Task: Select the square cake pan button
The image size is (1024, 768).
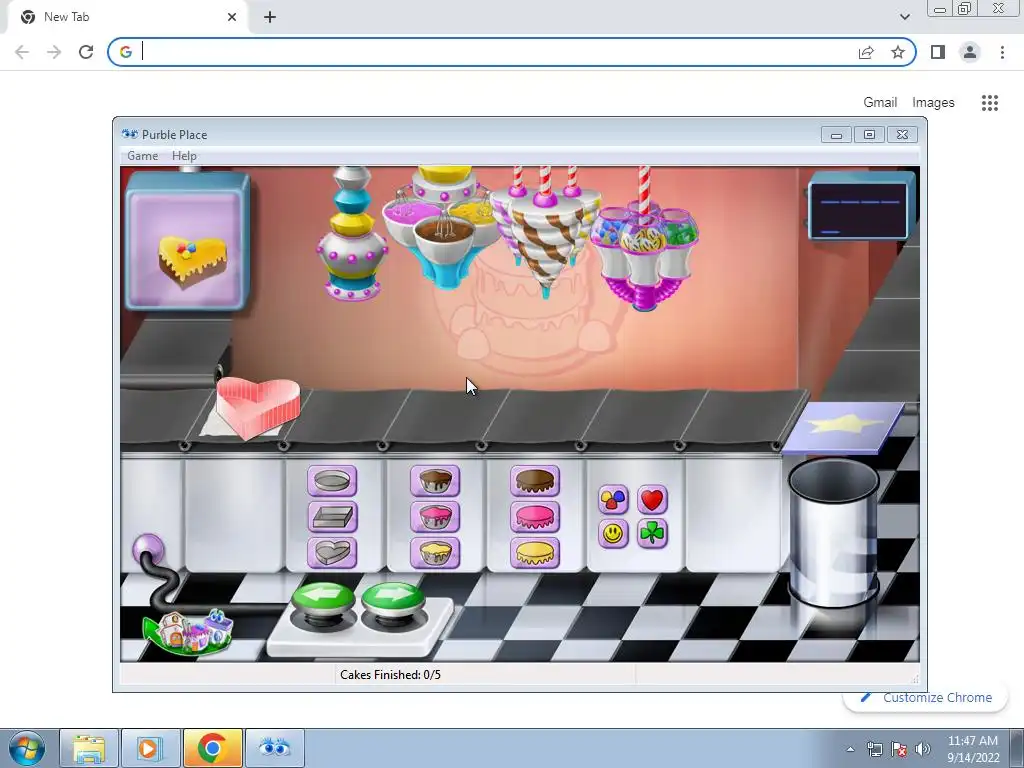Action: tap(332, 517)
